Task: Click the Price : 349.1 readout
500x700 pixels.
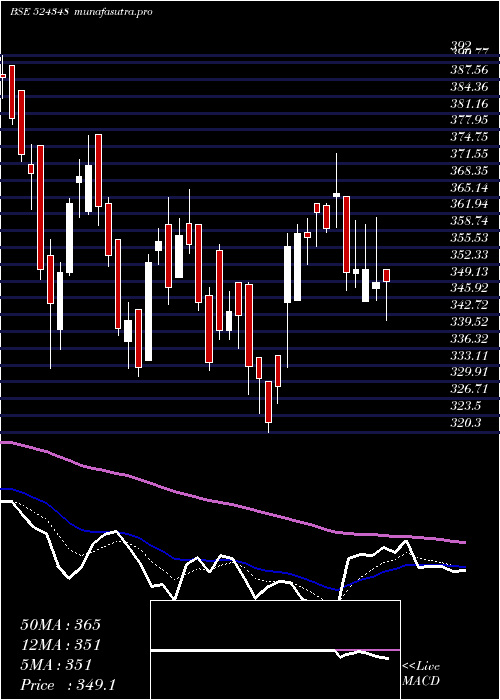Action: (68, 685)
